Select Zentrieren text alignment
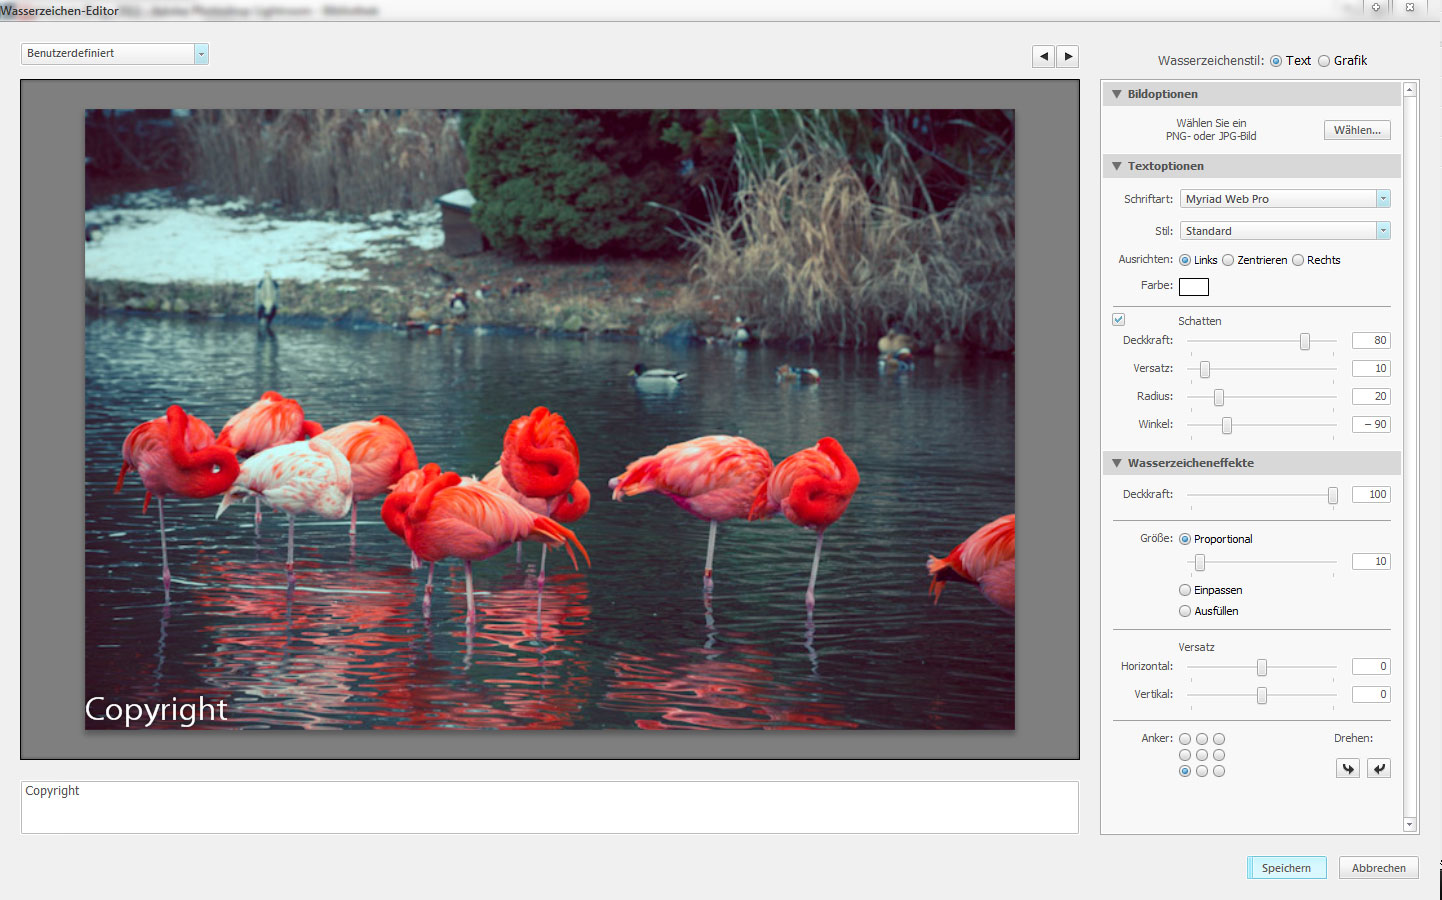 [1228, 260]
